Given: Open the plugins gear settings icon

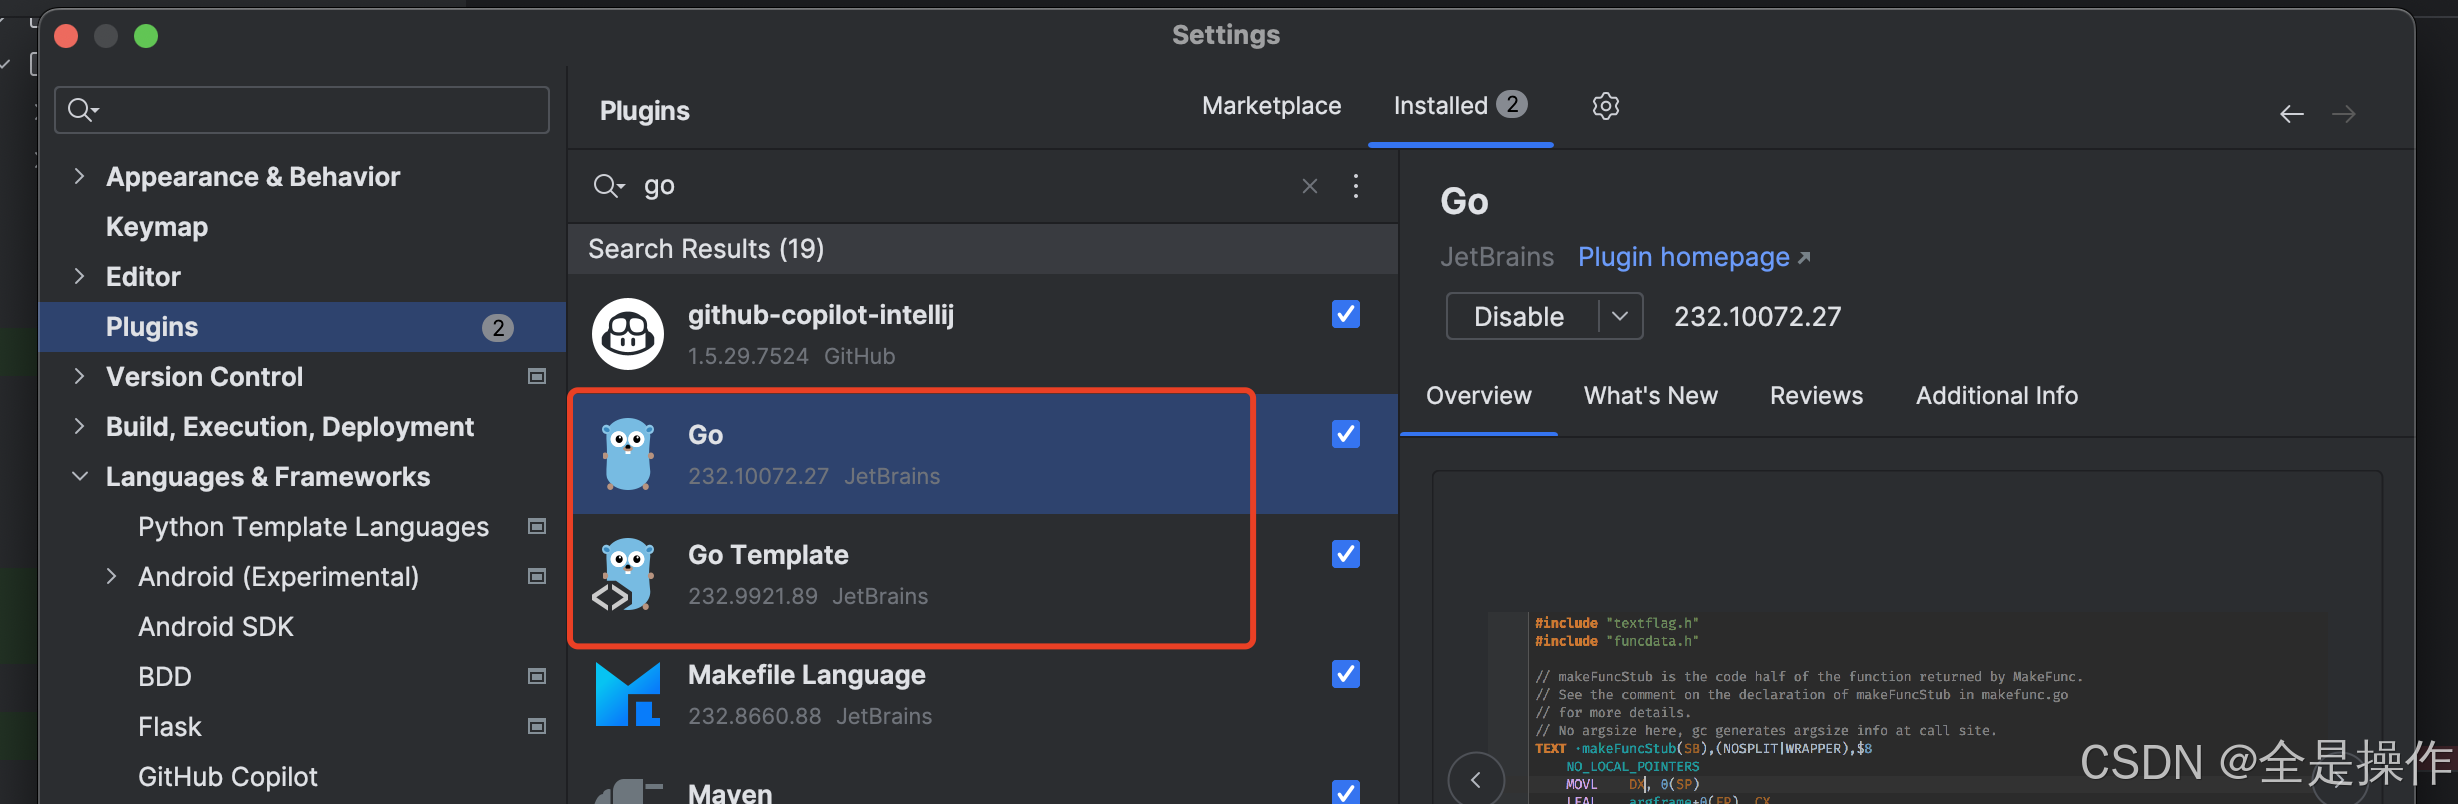Looking at the screenshot, I should pyautogui.click(x=1605, y=106).
